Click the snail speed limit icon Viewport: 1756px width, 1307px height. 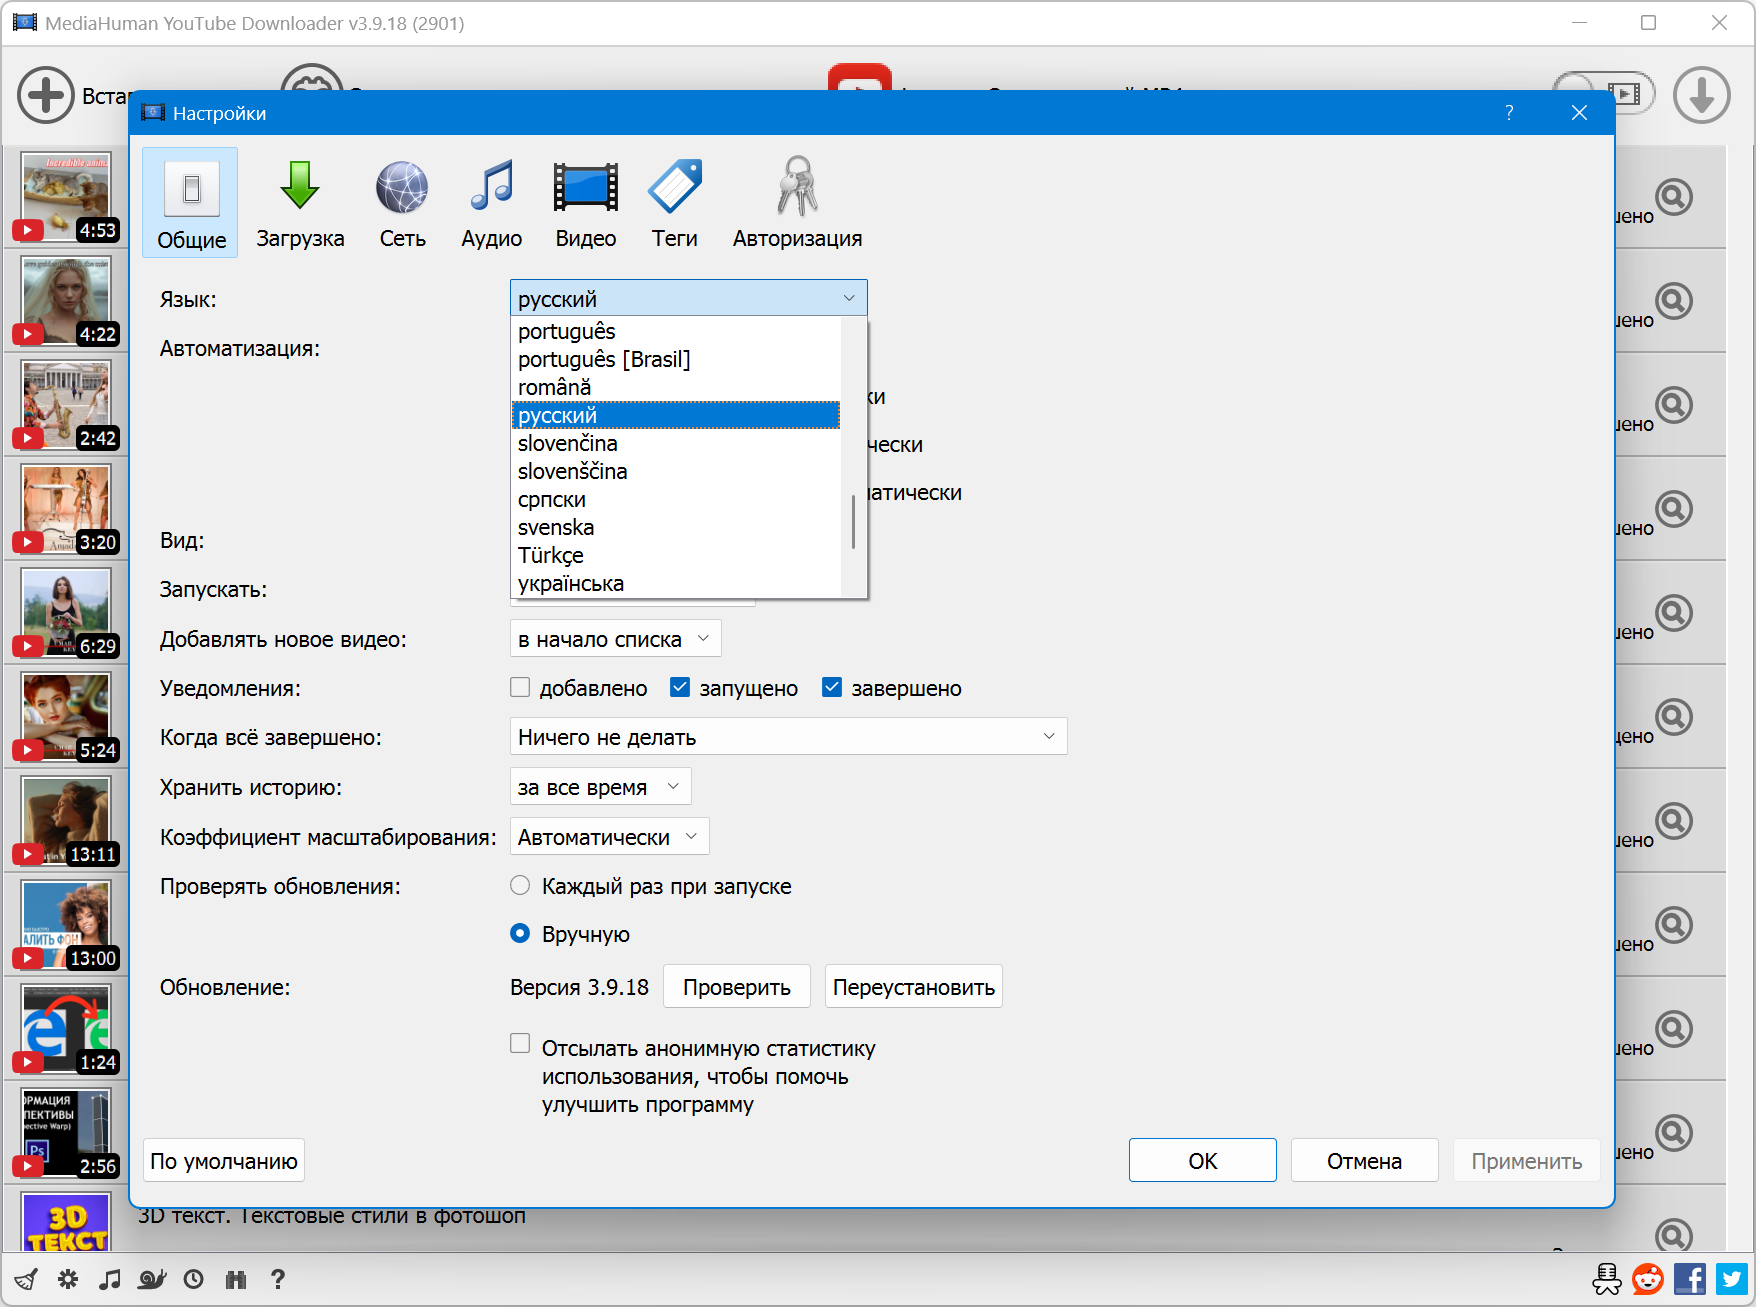click(152, 1279)
